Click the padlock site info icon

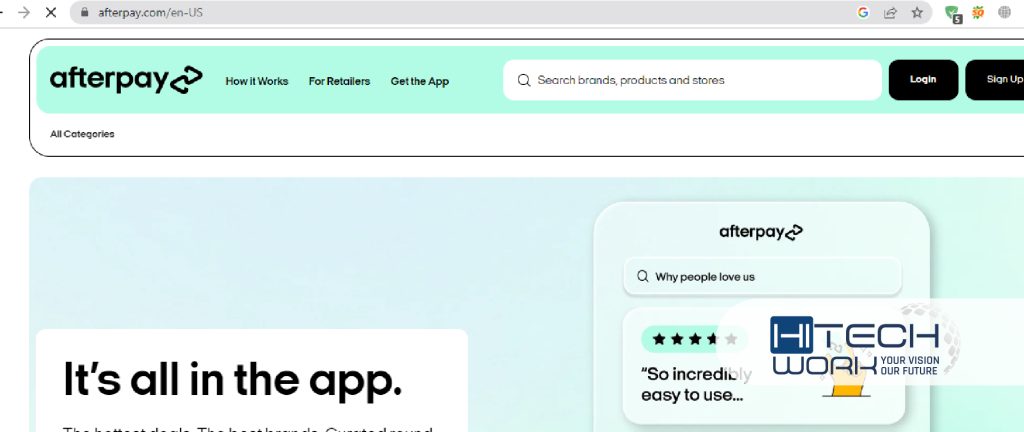point(84,12)
